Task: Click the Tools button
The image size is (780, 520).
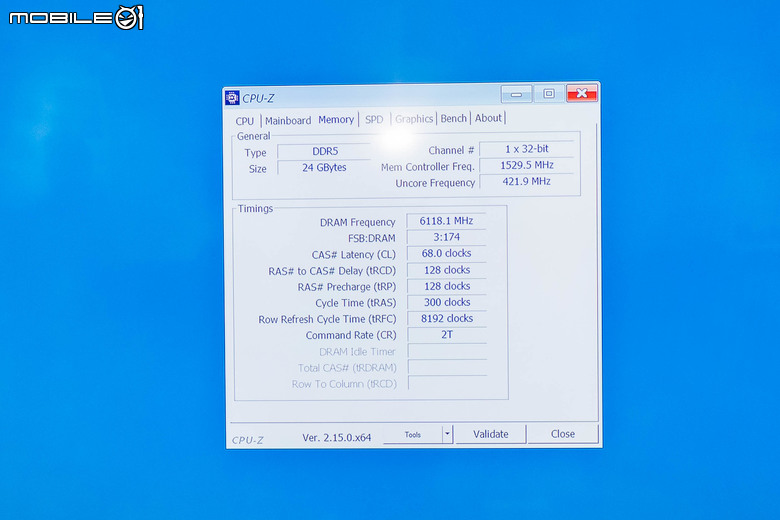Action: 413,434
